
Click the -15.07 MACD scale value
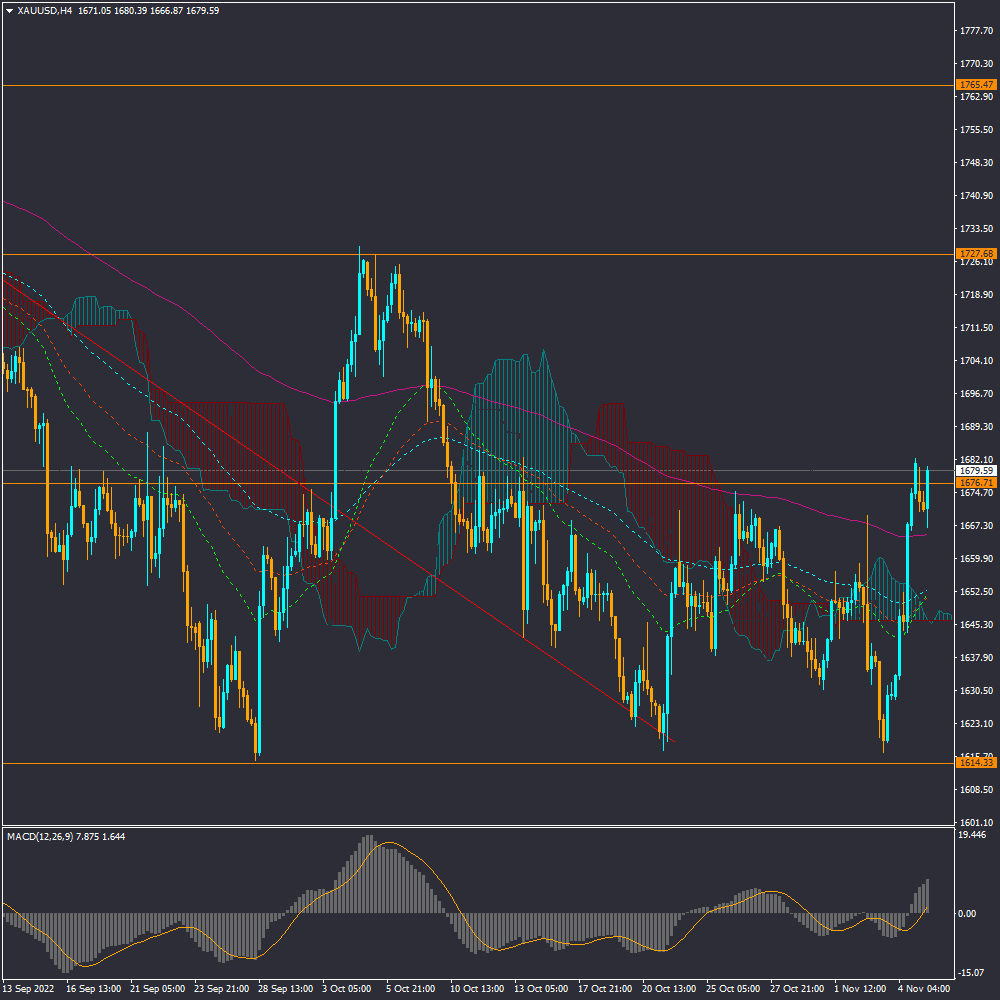[x=972, y=972]
